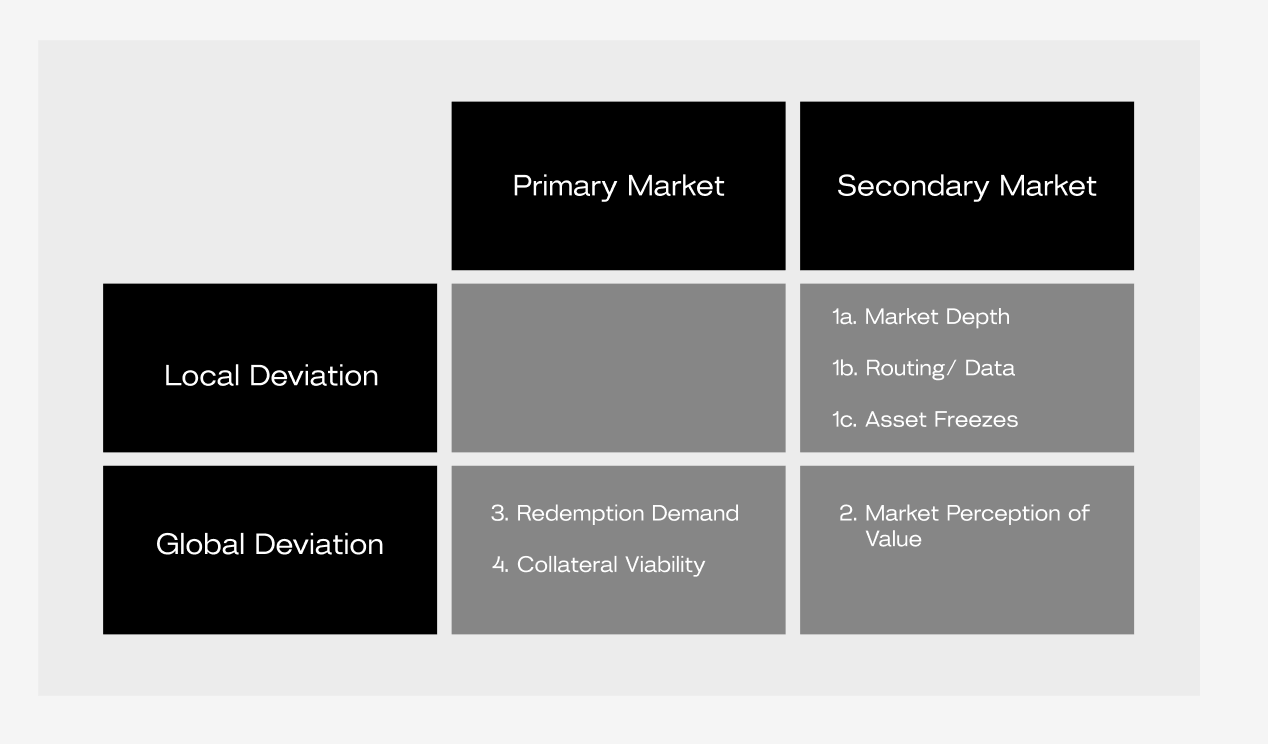Click the word Perception in item 2
Viewport: 1268px width, 744px height.
point(993,514)
